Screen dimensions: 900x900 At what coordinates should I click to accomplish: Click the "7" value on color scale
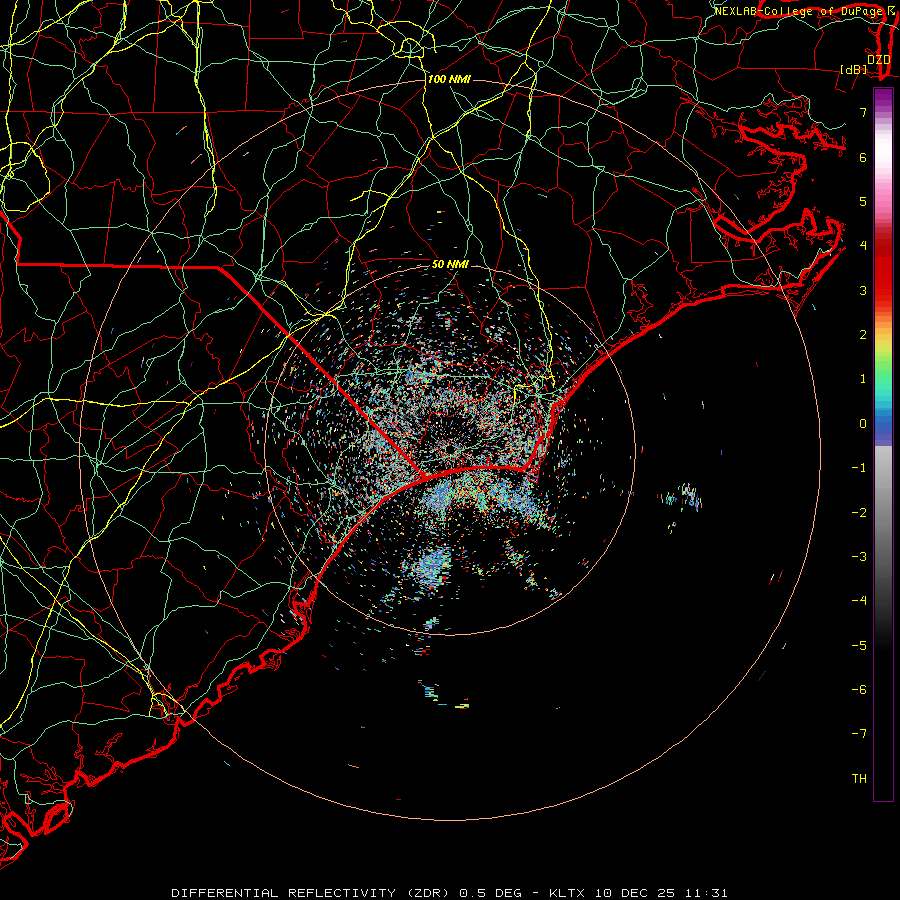click(x=863, y=112)
